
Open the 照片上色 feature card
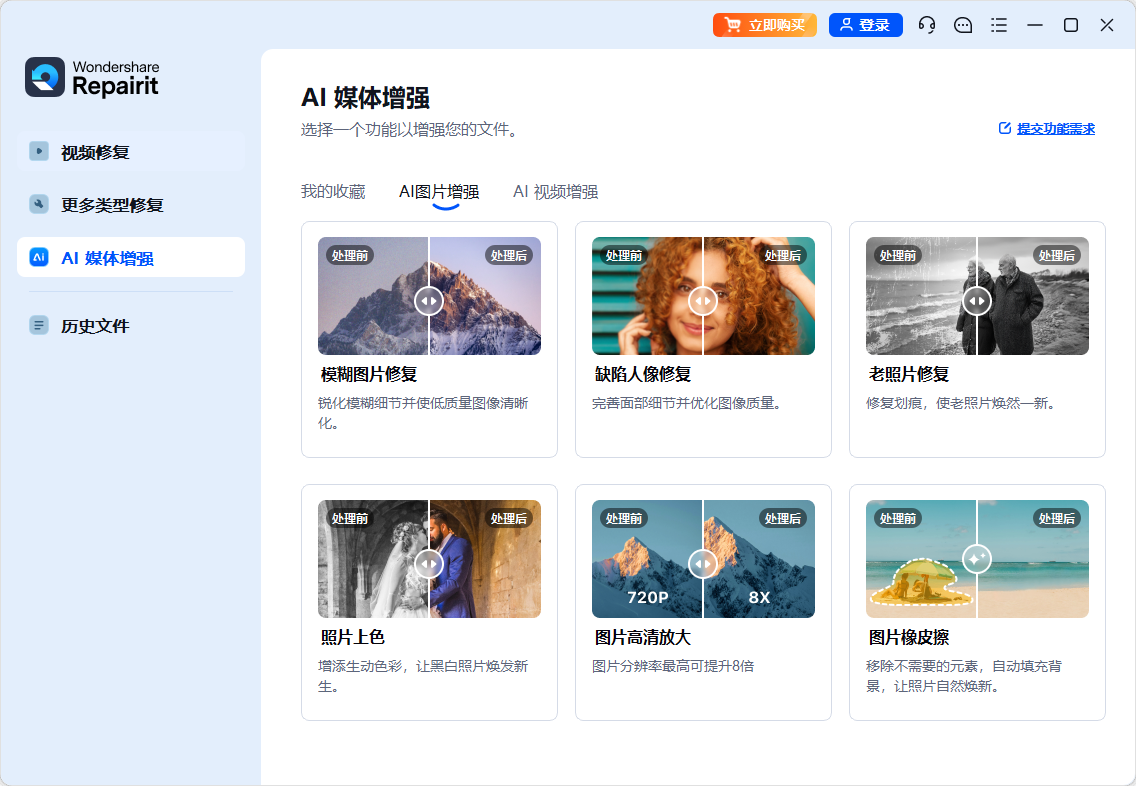[x=429, y=602]
